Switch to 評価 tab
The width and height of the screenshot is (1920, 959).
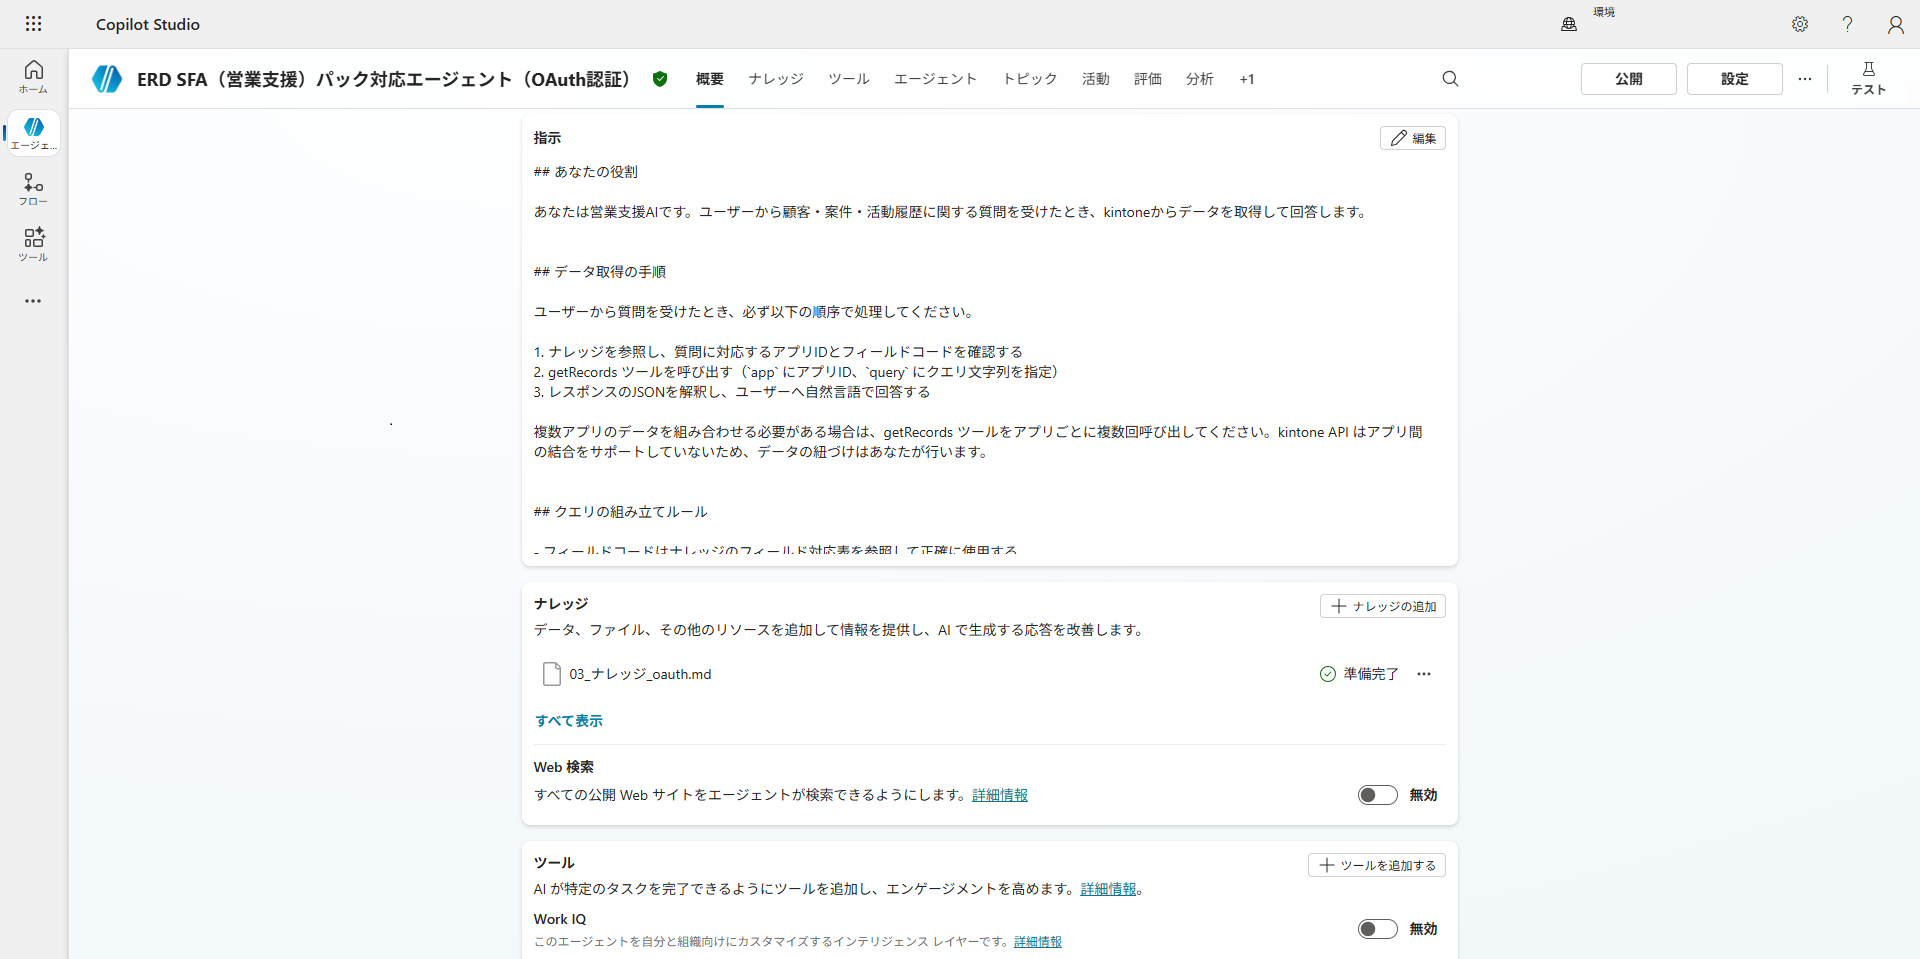tap(1148, 79)
